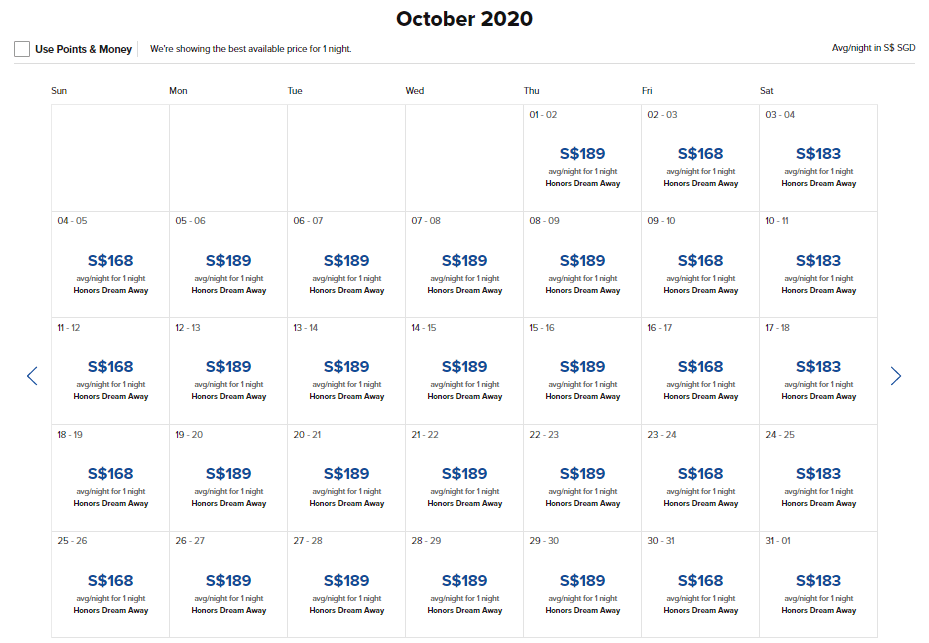Go to the next month arrow
This screenshot has height=643, width=929.
[x=895, y=376]
